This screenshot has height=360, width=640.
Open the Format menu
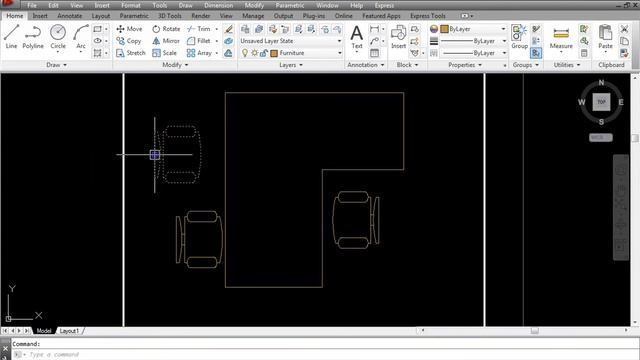click(131, 5)
